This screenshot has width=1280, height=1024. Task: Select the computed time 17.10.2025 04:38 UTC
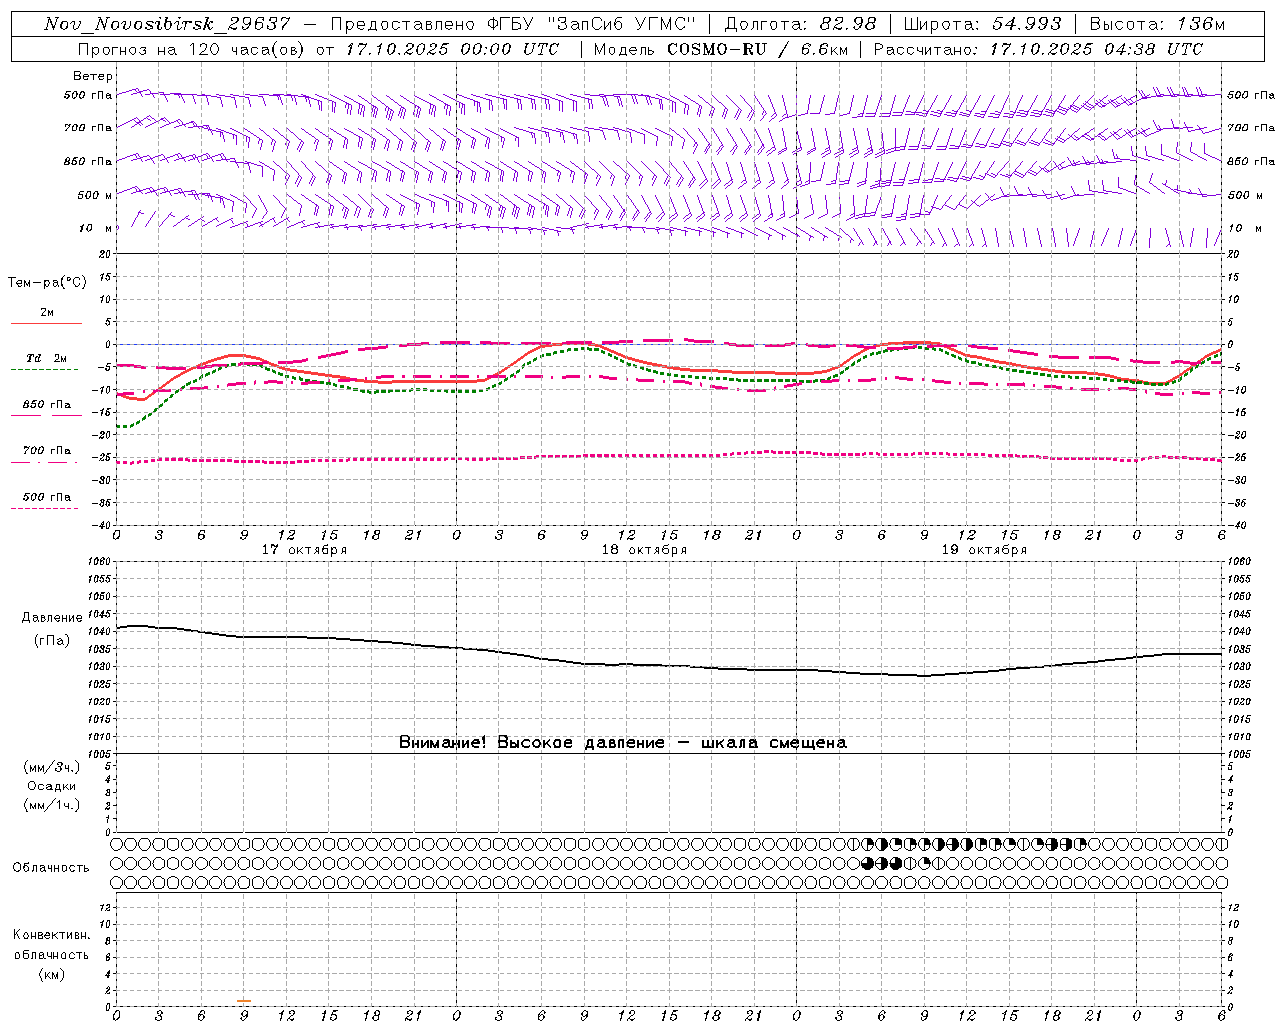[x=1097, y=49]
